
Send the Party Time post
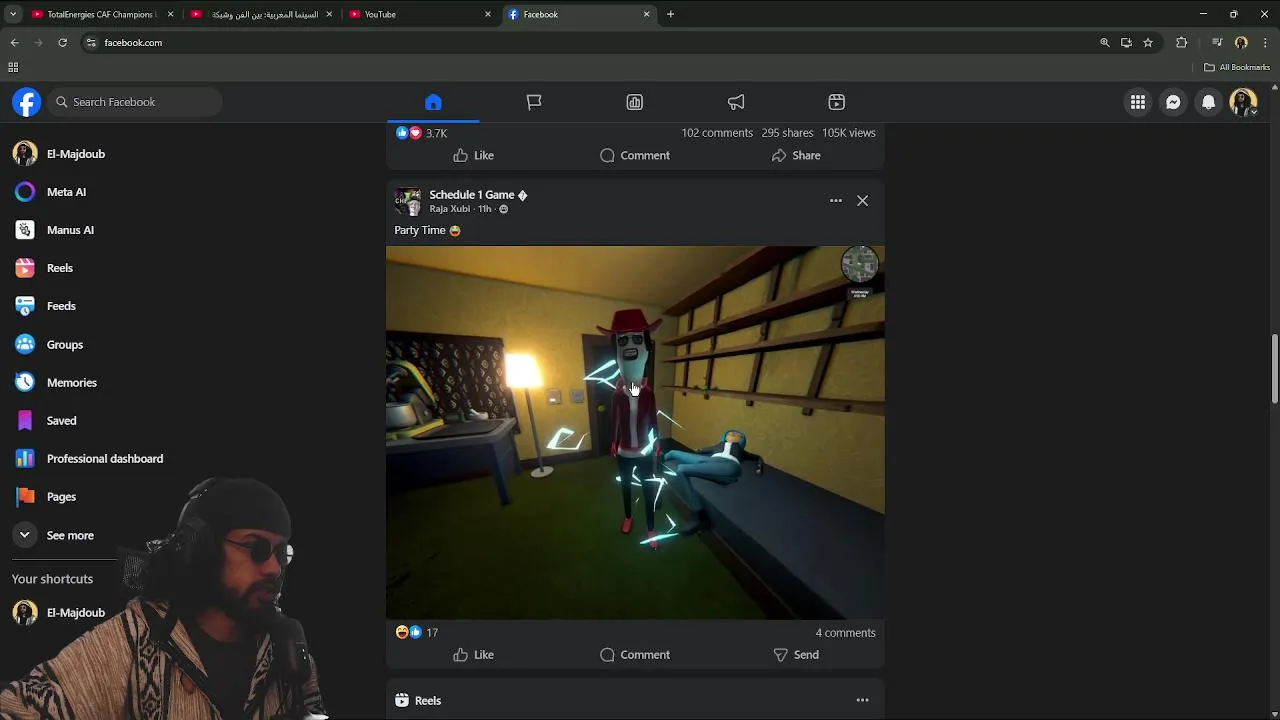(x=796, y=655)
